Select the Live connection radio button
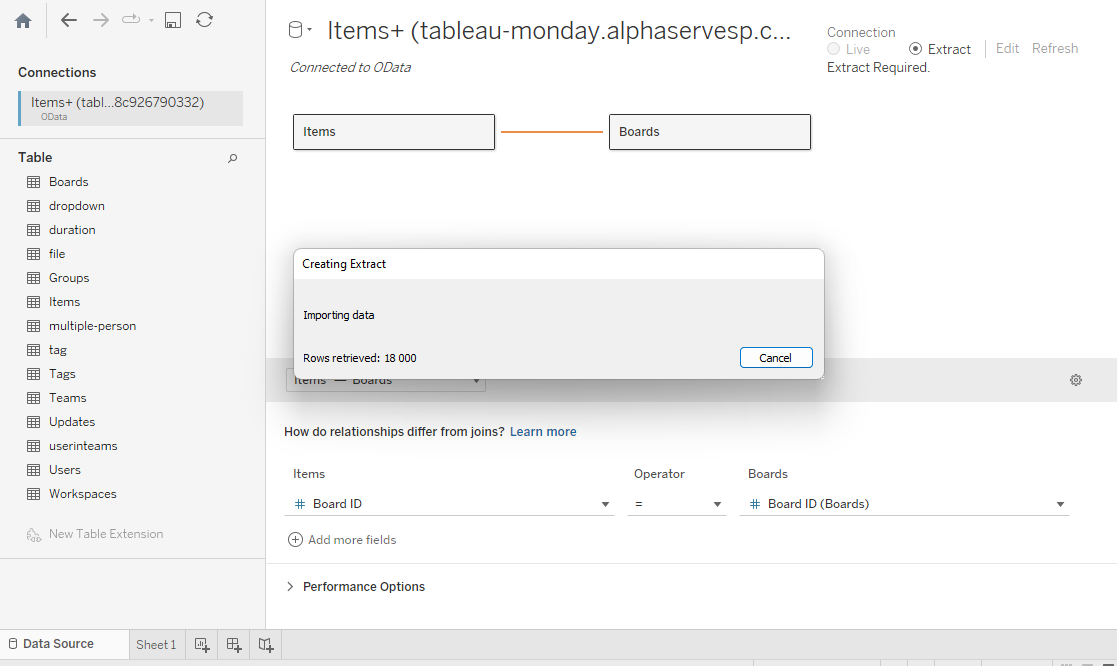 point(834,49)
